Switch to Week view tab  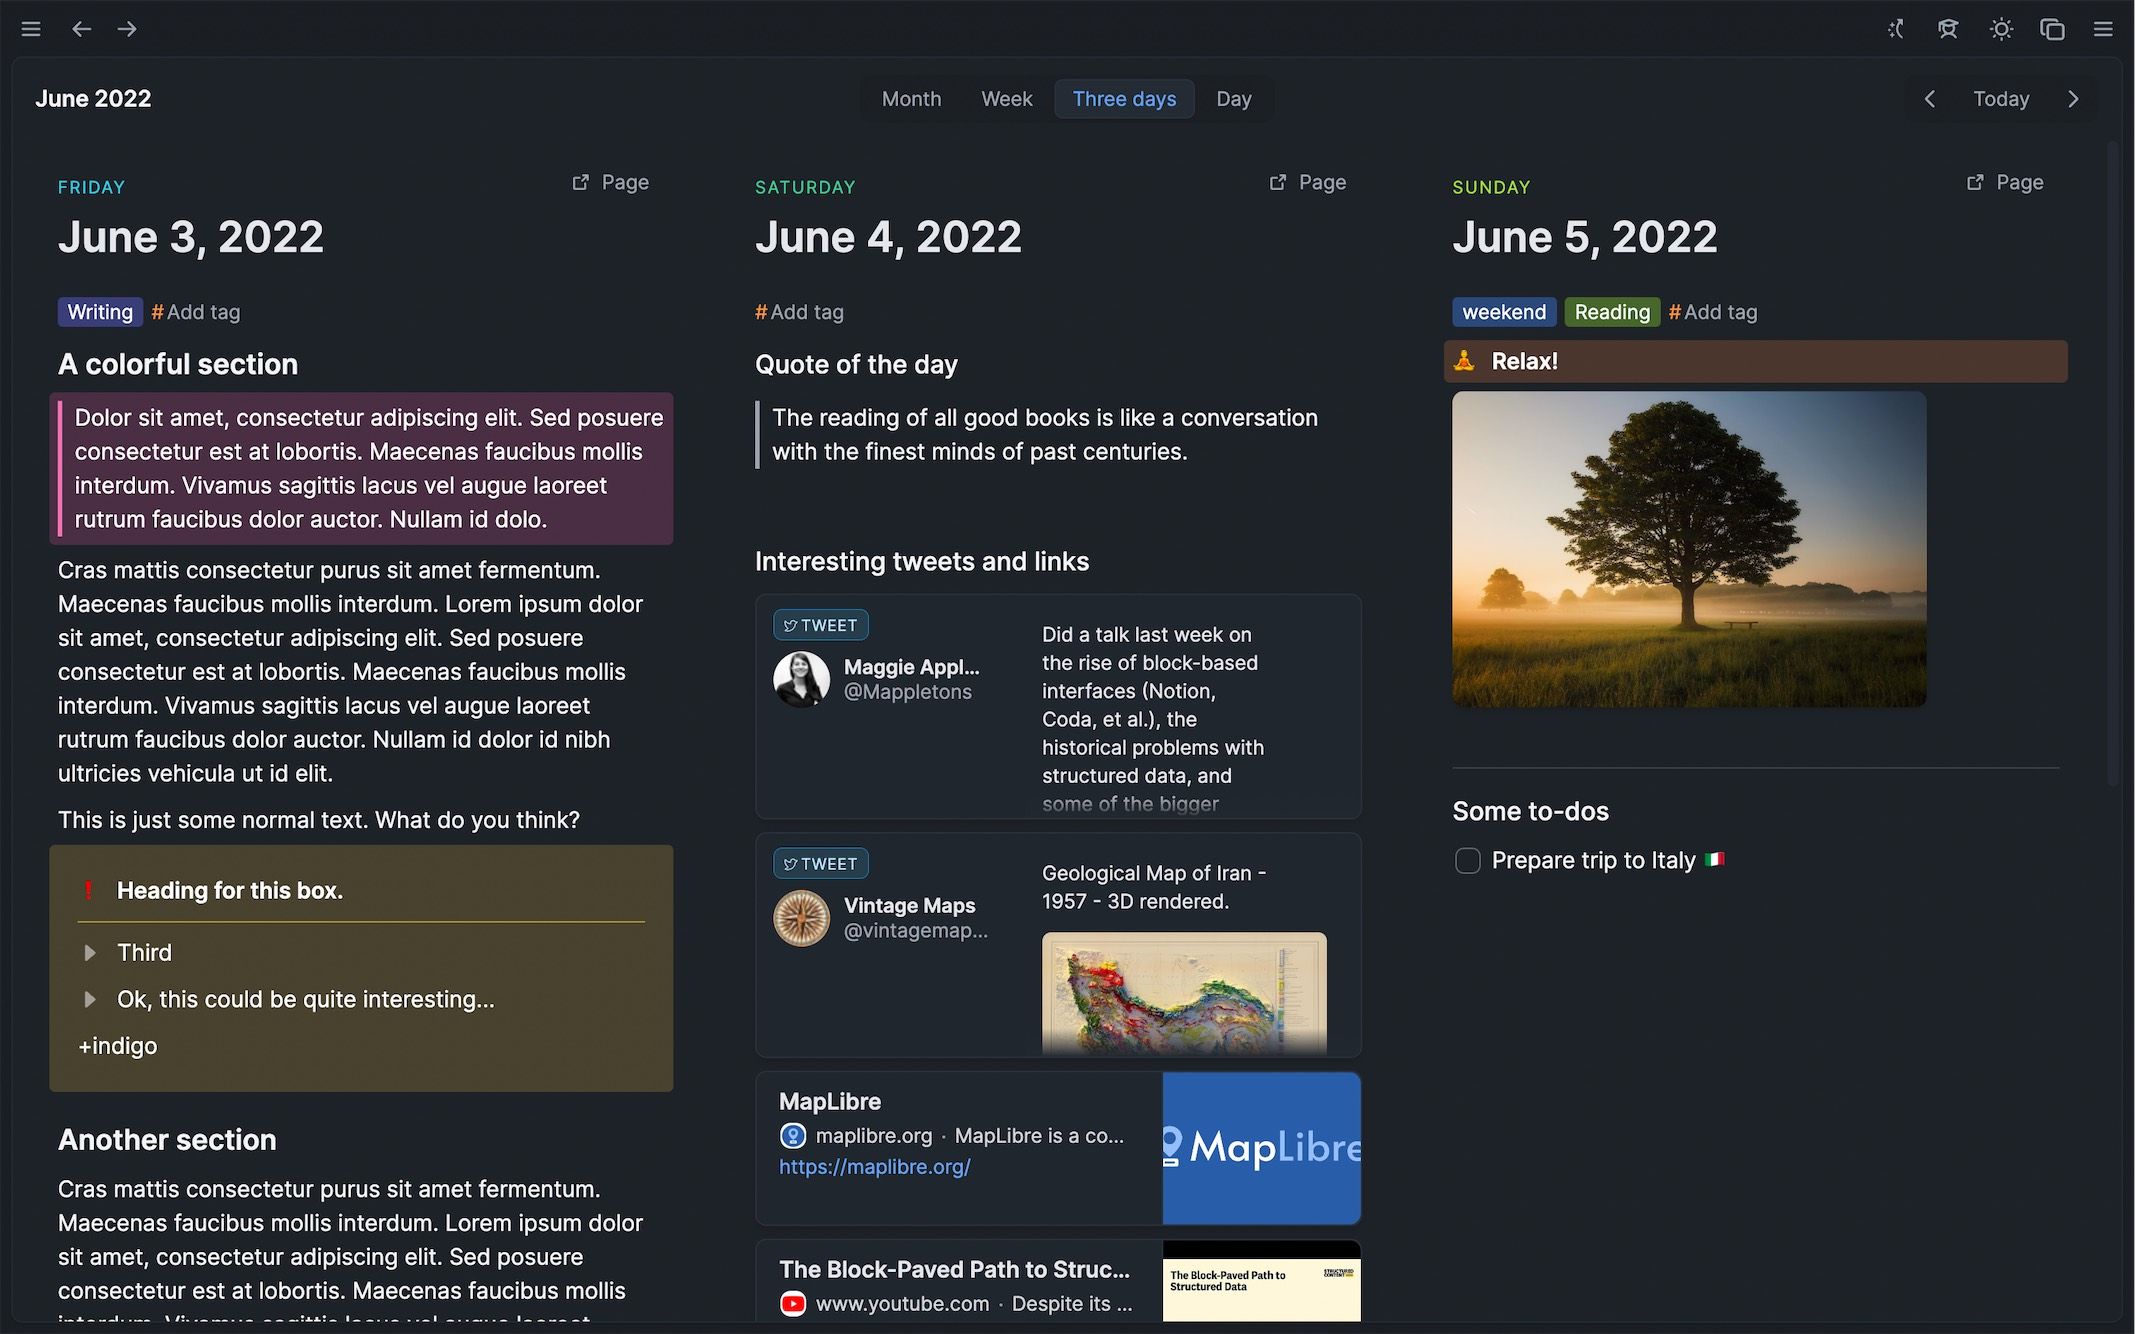click(x=1006, y=99)
